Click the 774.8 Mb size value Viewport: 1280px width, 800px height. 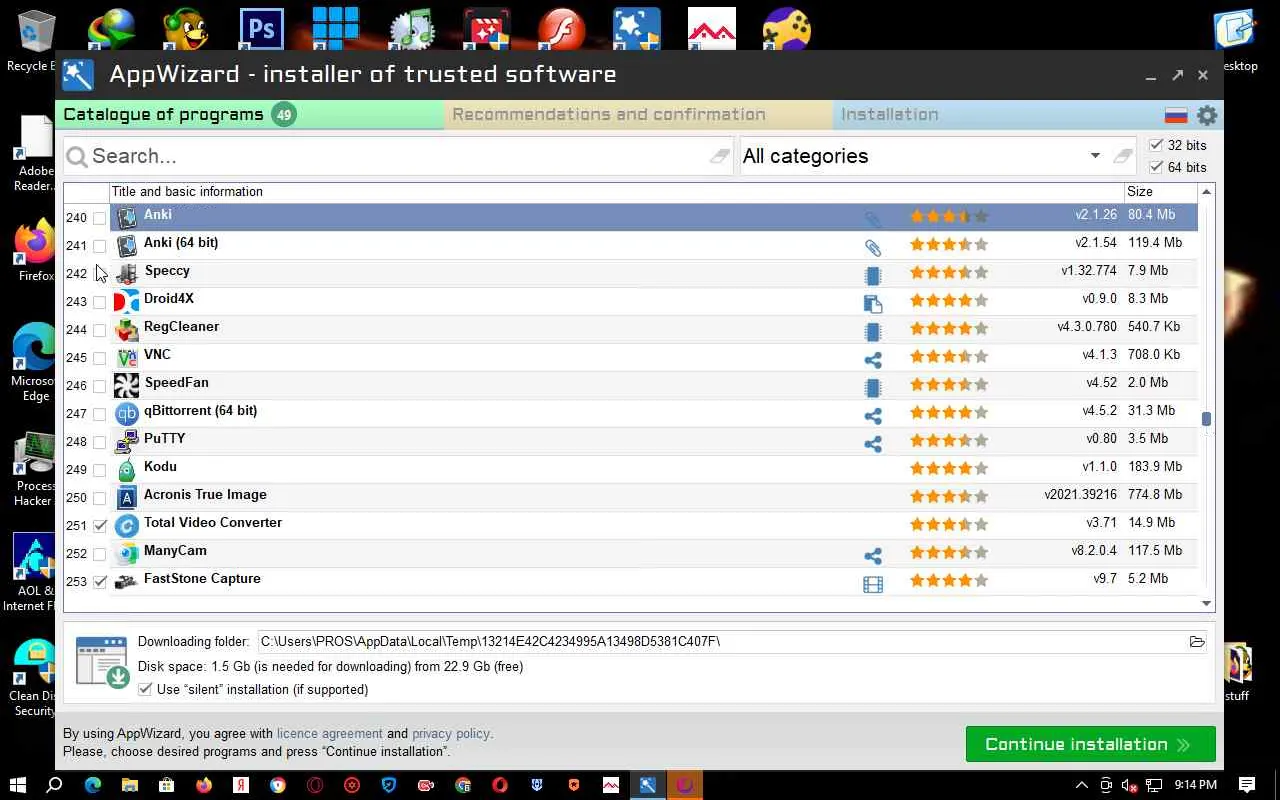tap(1155, 495)
